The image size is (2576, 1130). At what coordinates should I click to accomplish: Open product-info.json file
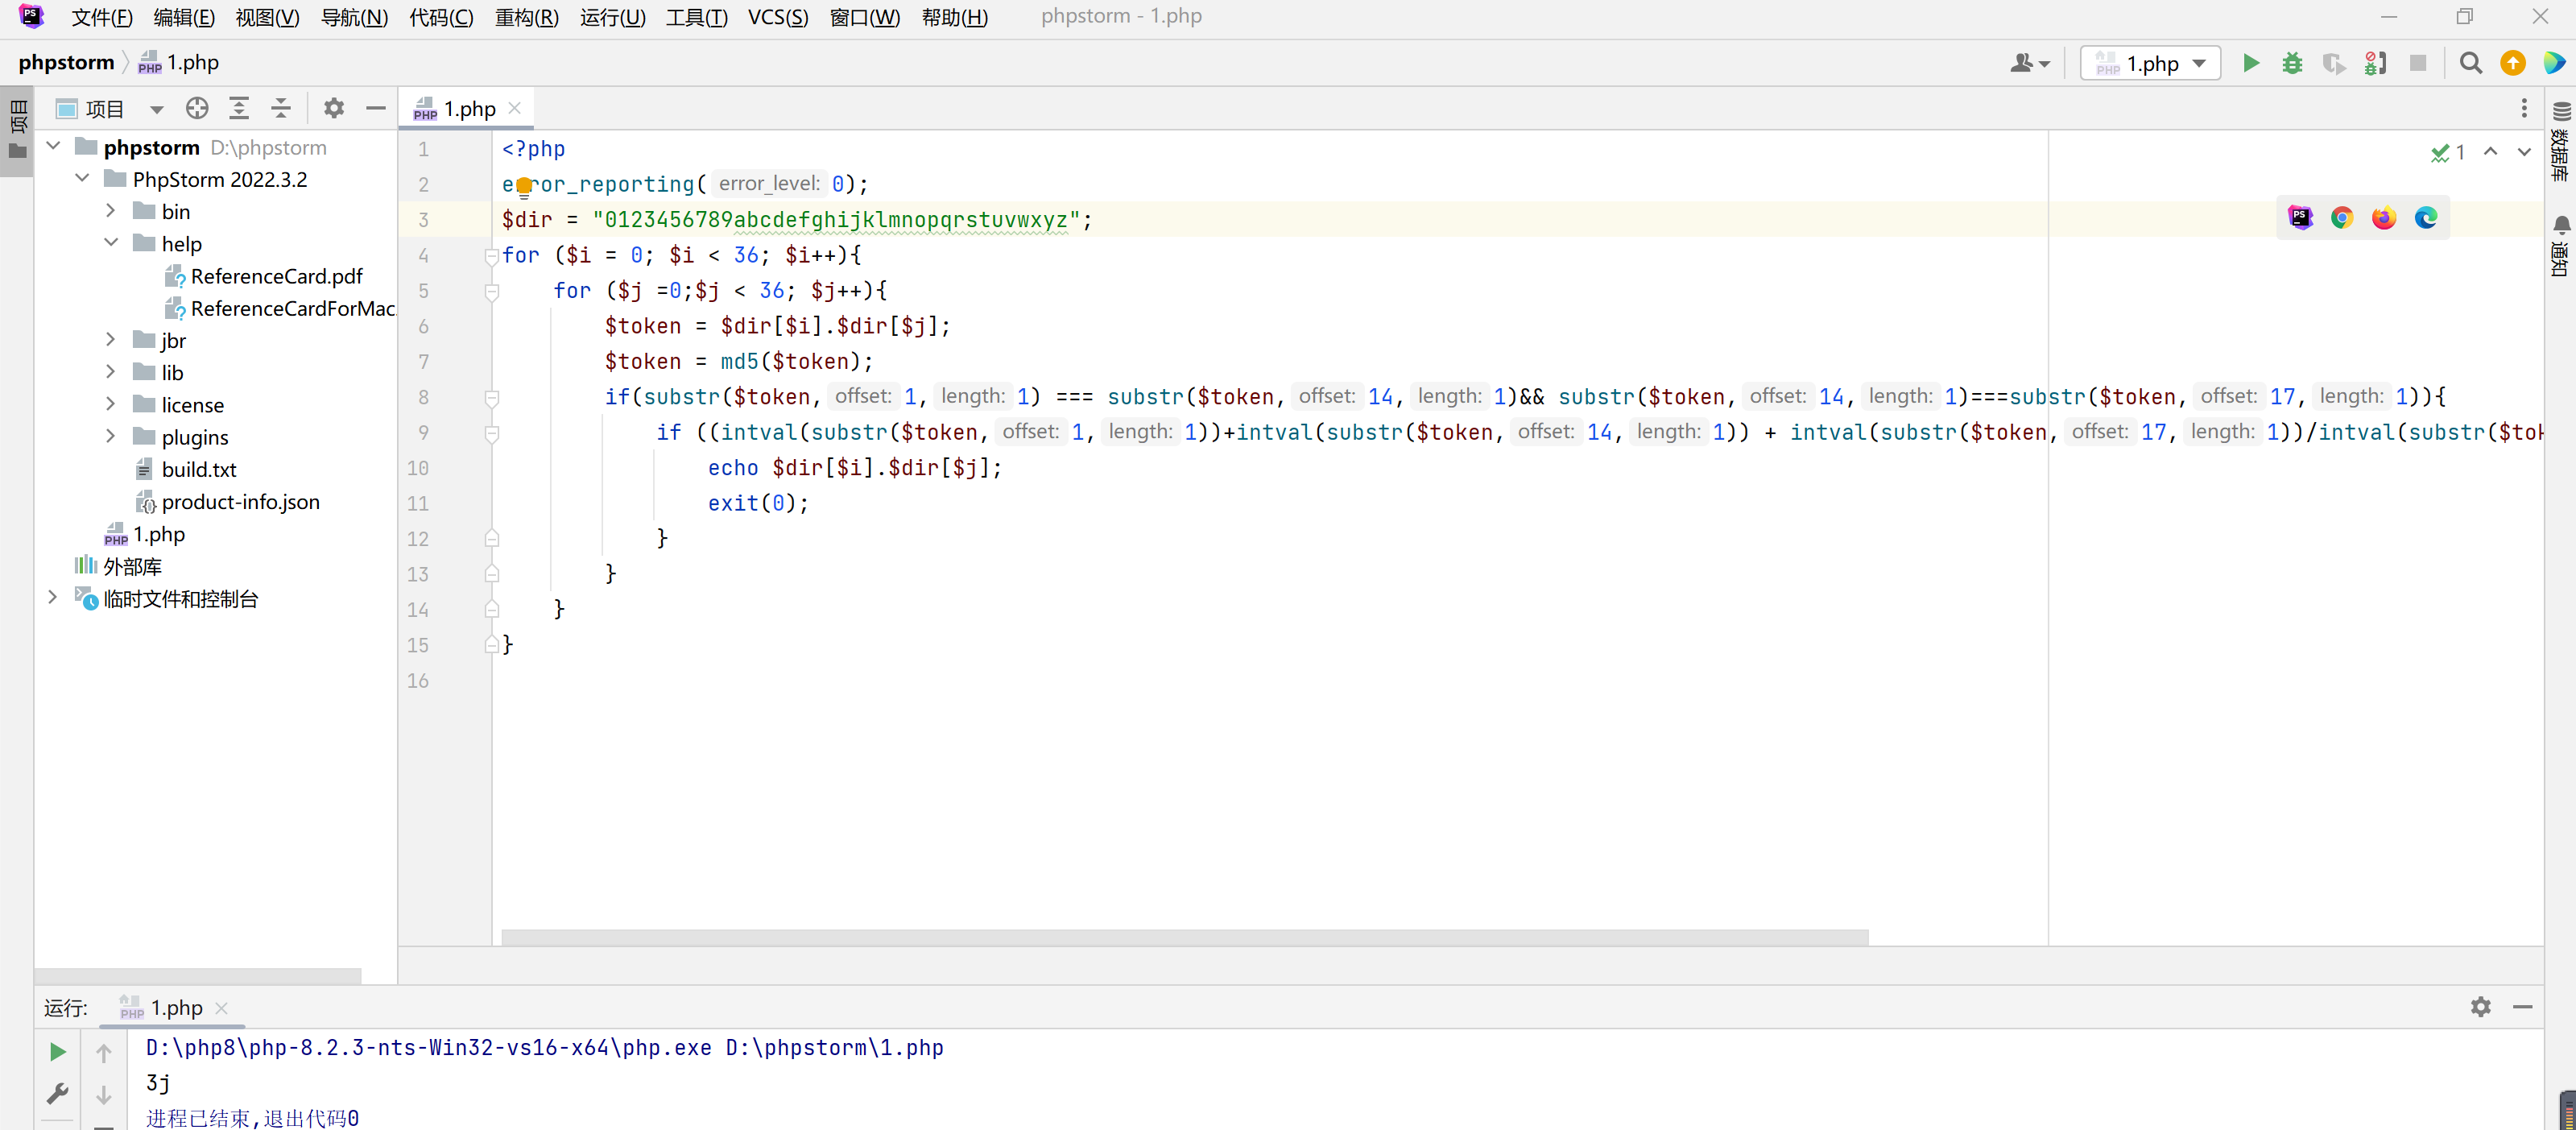pos(240,502)
